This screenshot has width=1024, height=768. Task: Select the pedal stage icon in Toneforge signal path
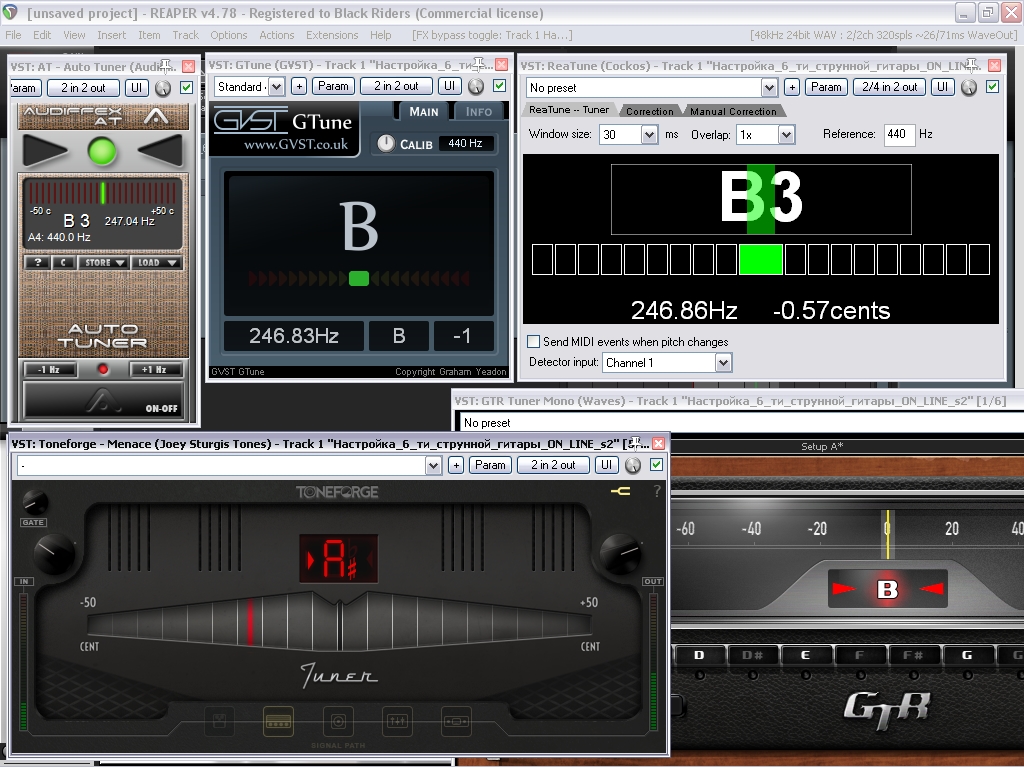click(219, 722)
